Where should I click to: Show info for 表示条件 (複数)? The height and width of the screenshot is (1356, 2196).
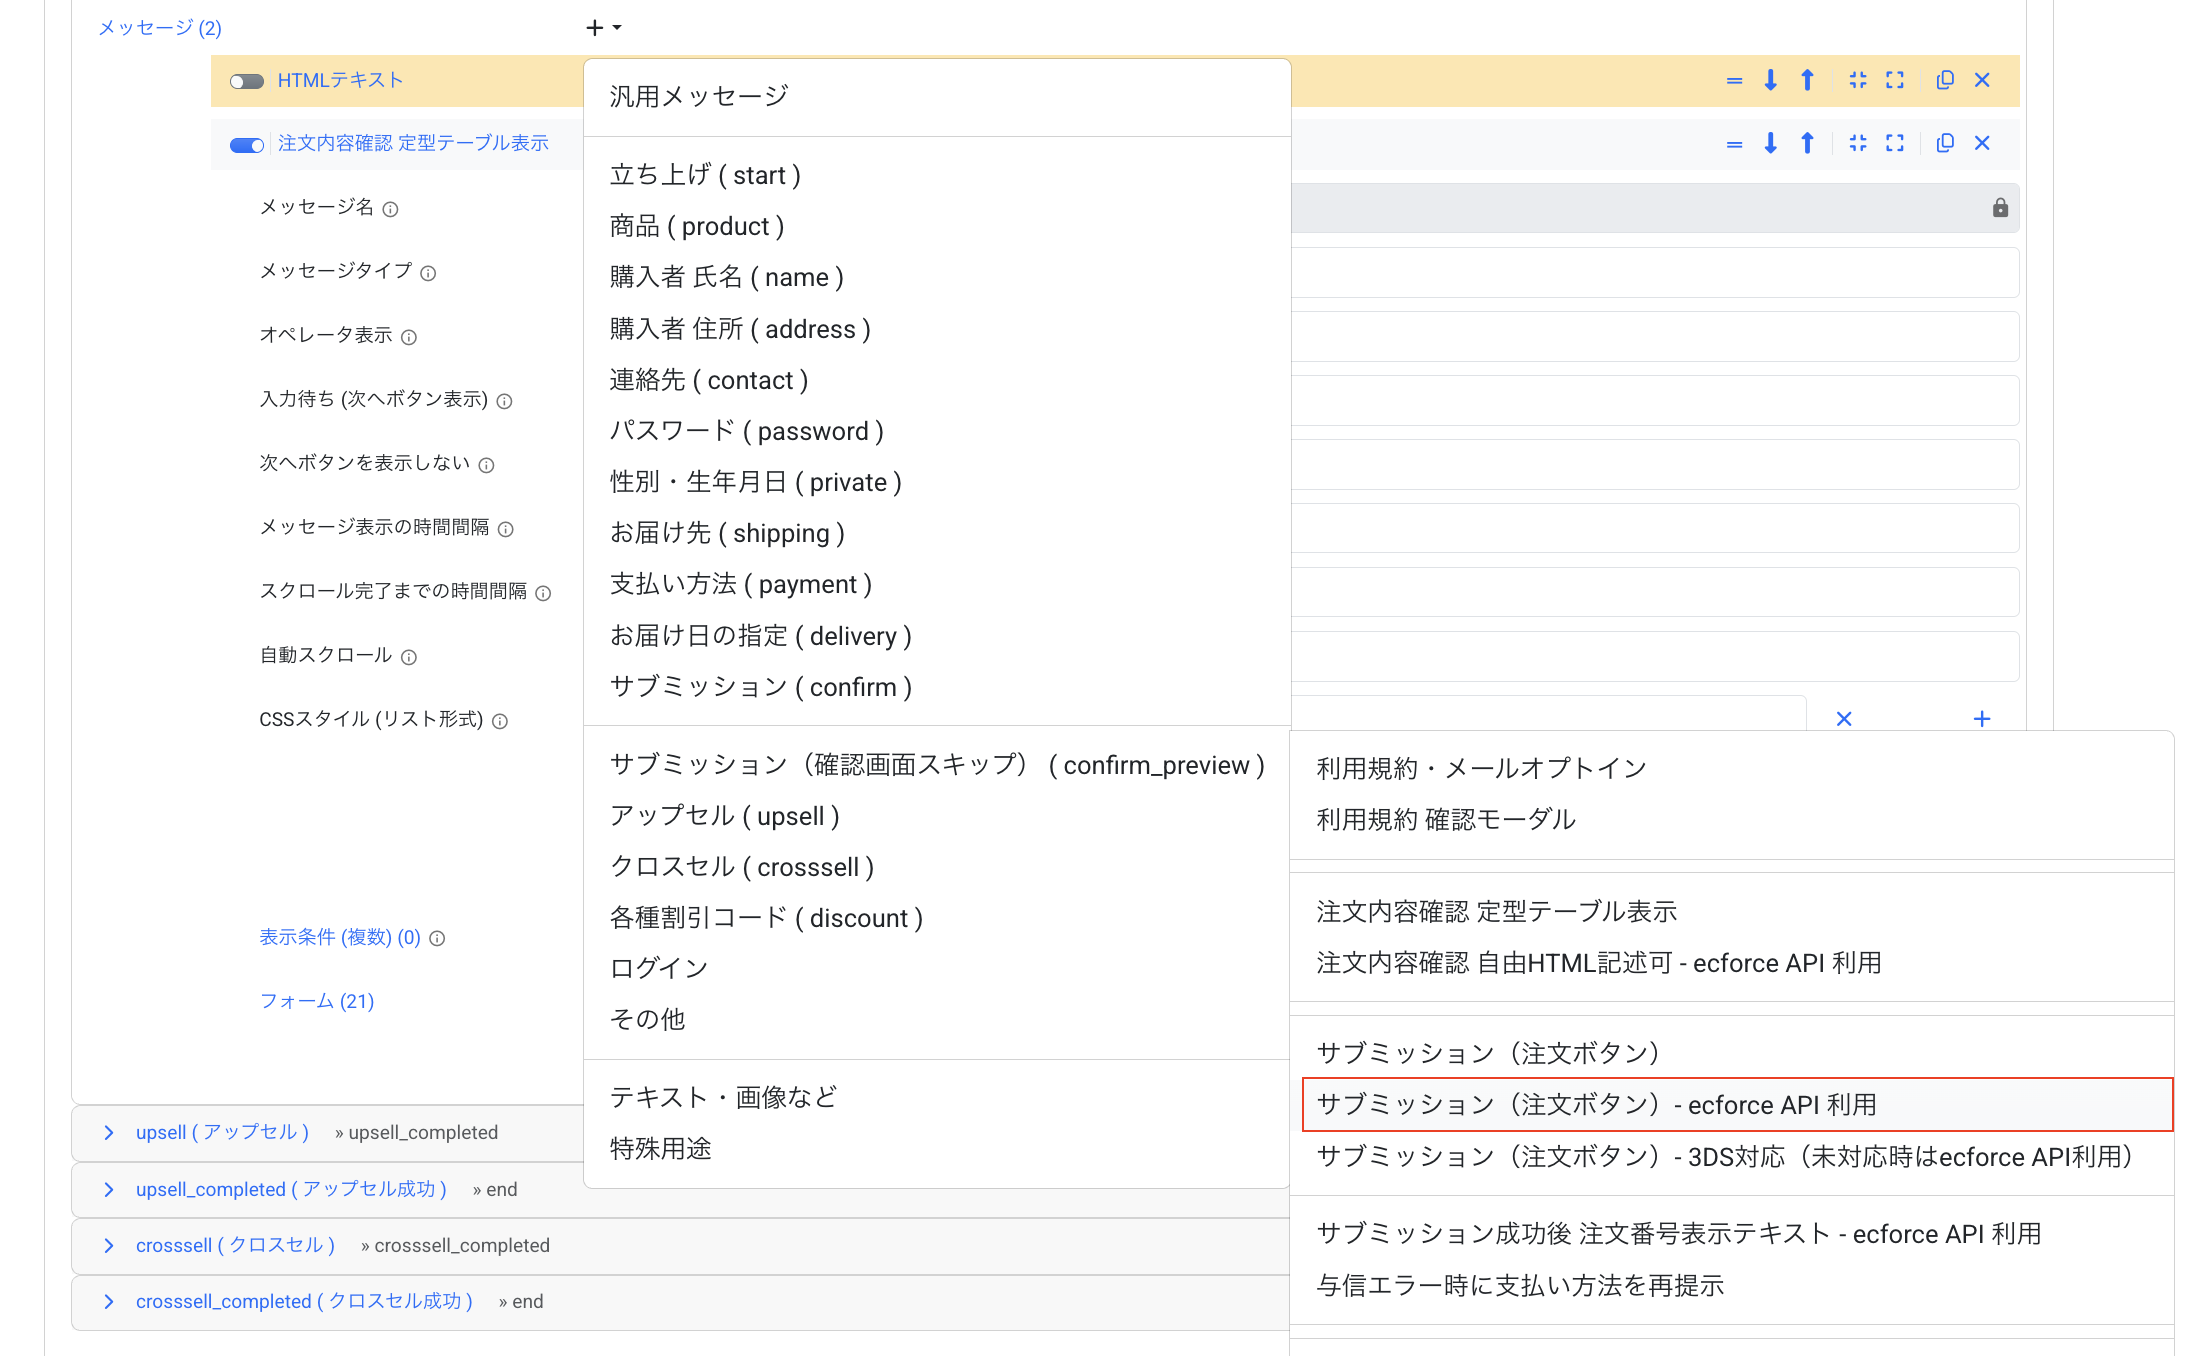point(437,938)
